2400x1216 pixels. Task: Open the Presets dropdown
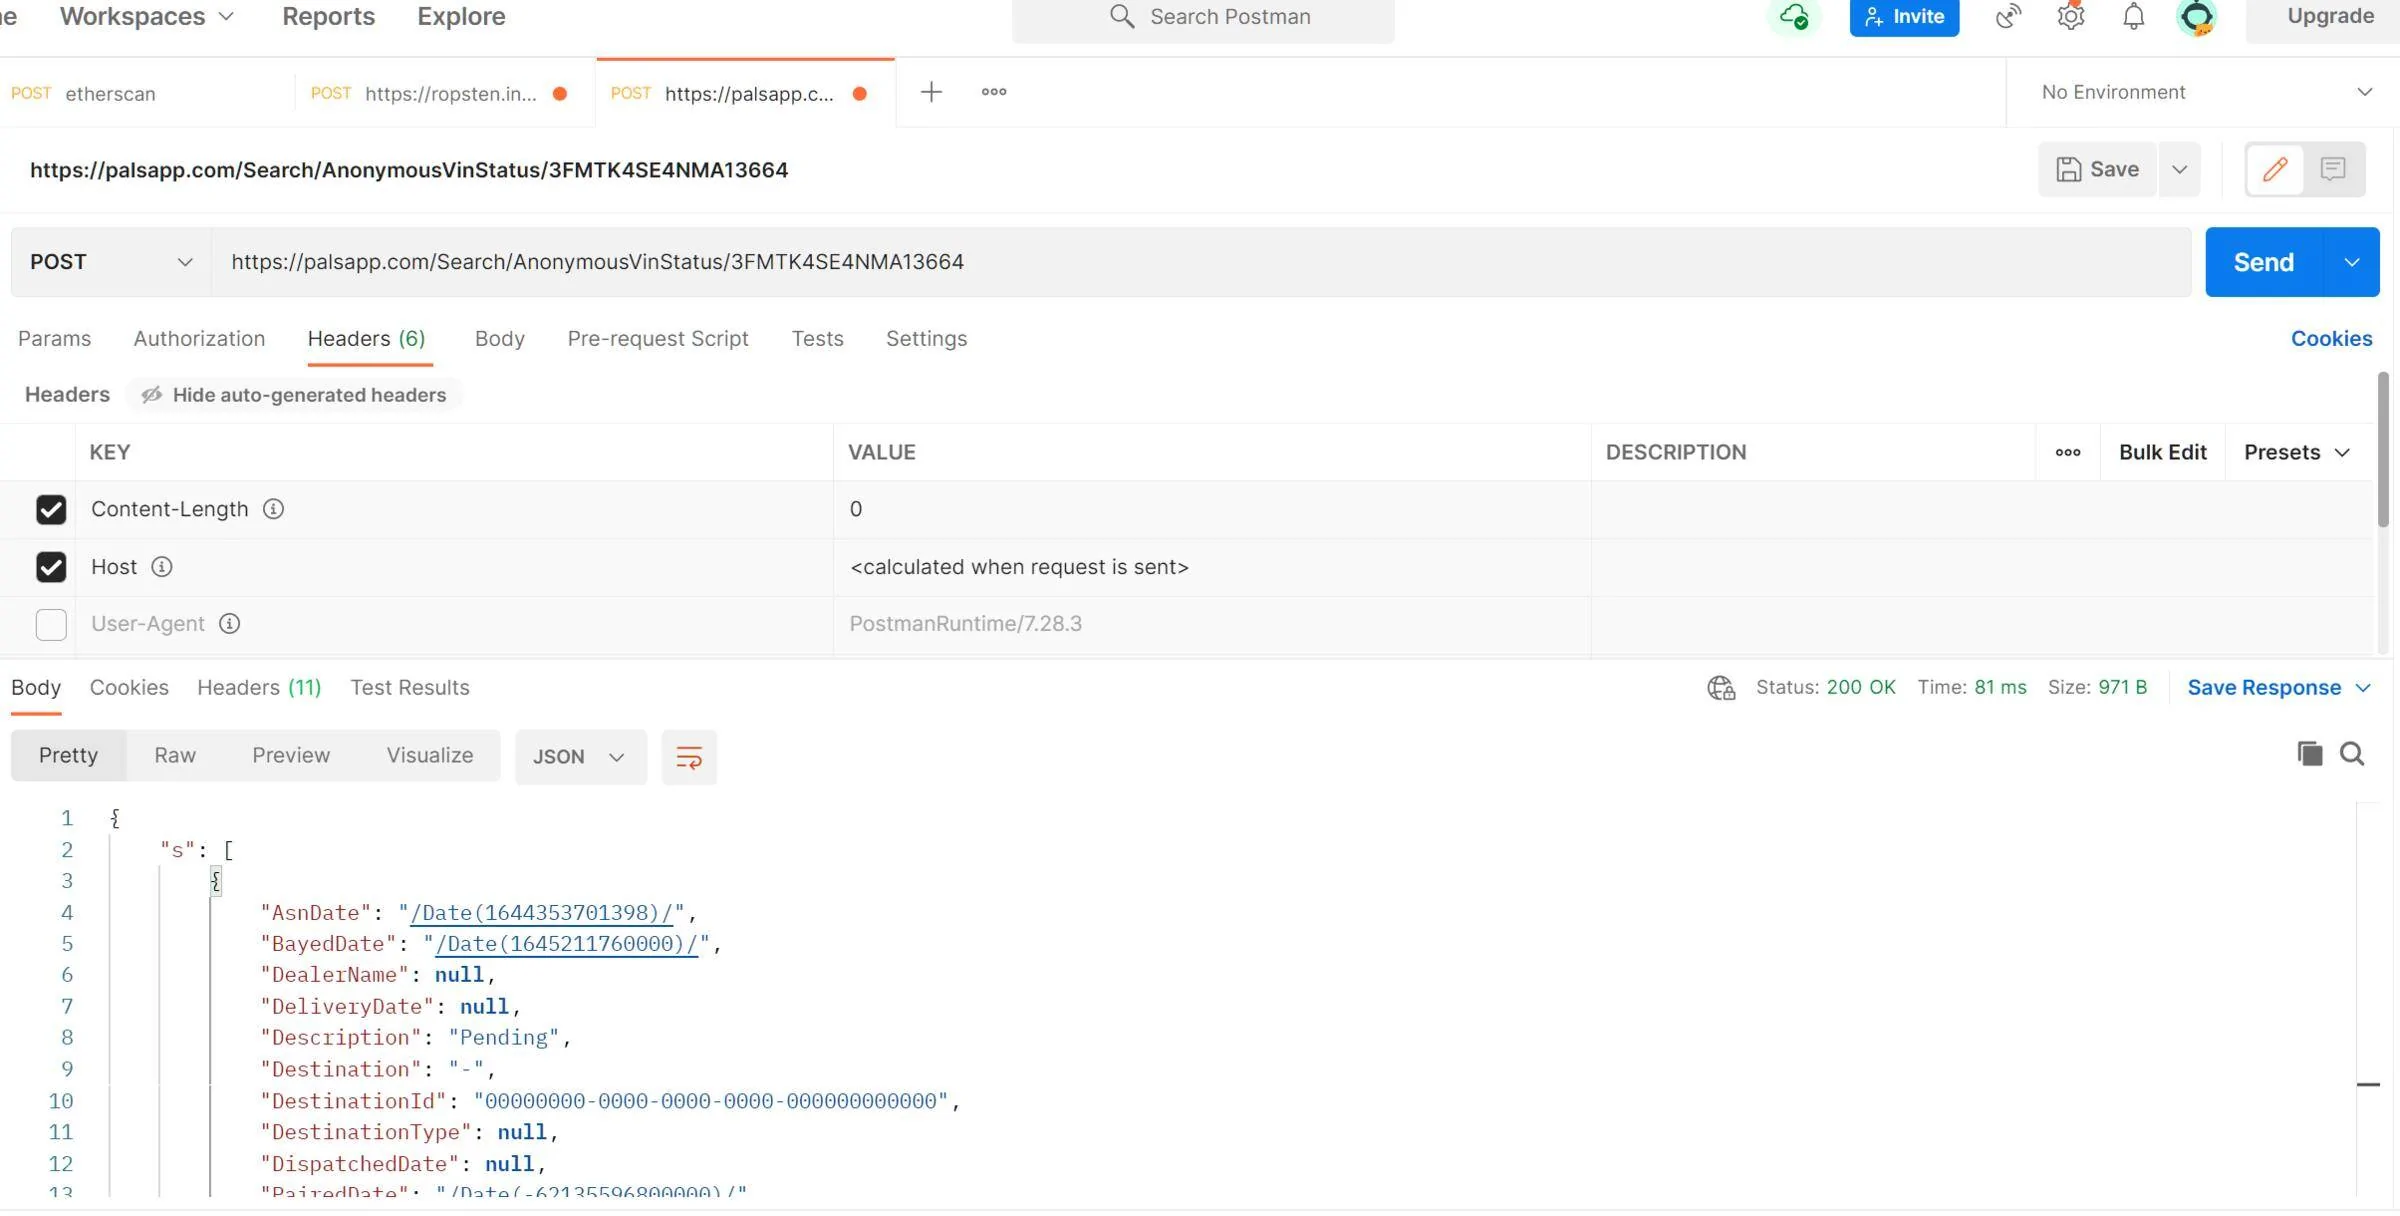coord(2296,452)
